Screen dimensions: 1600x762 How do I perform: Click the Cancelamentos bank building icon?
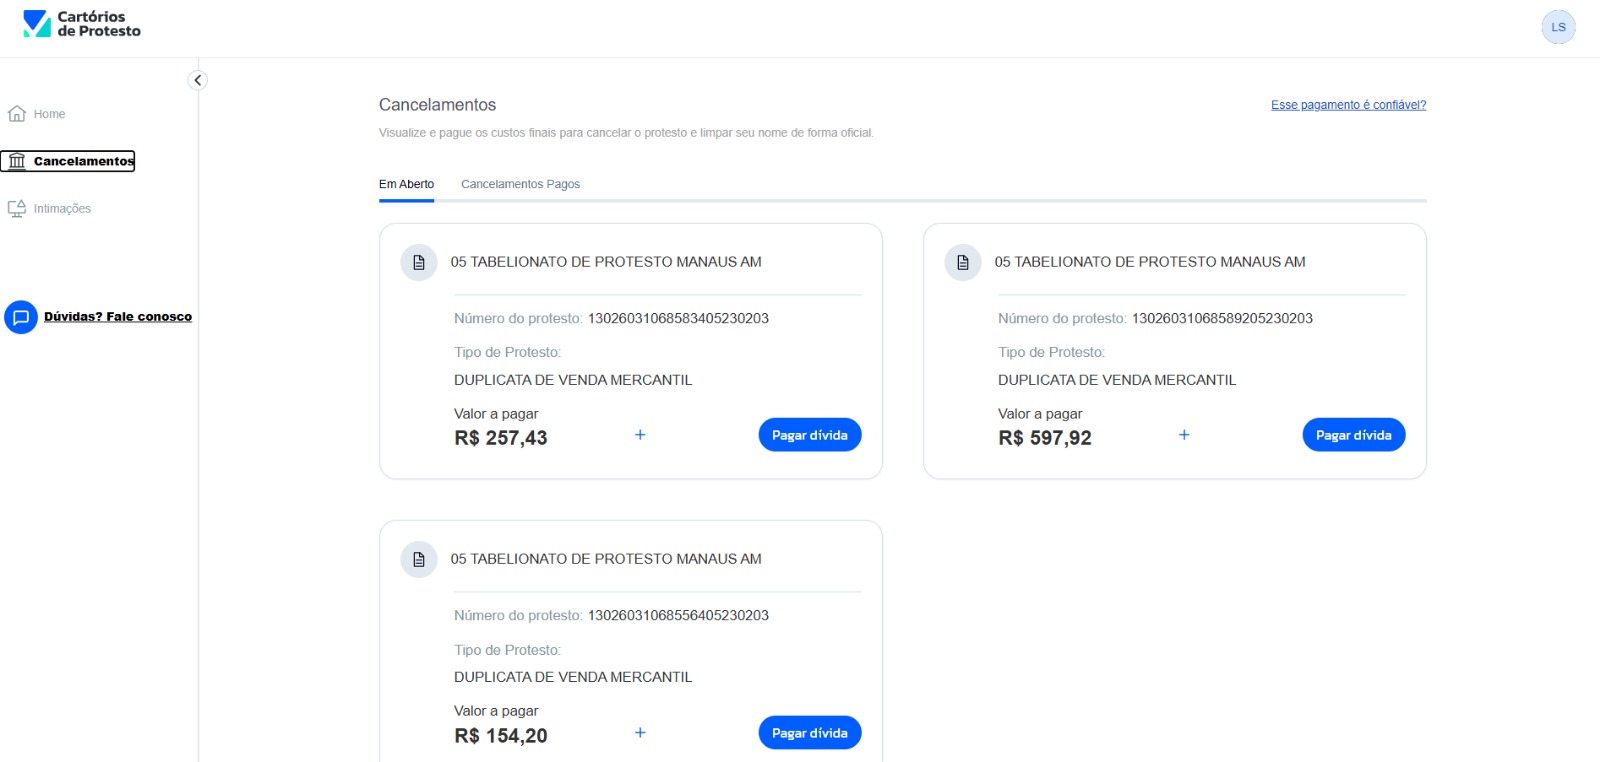(17, 161)
